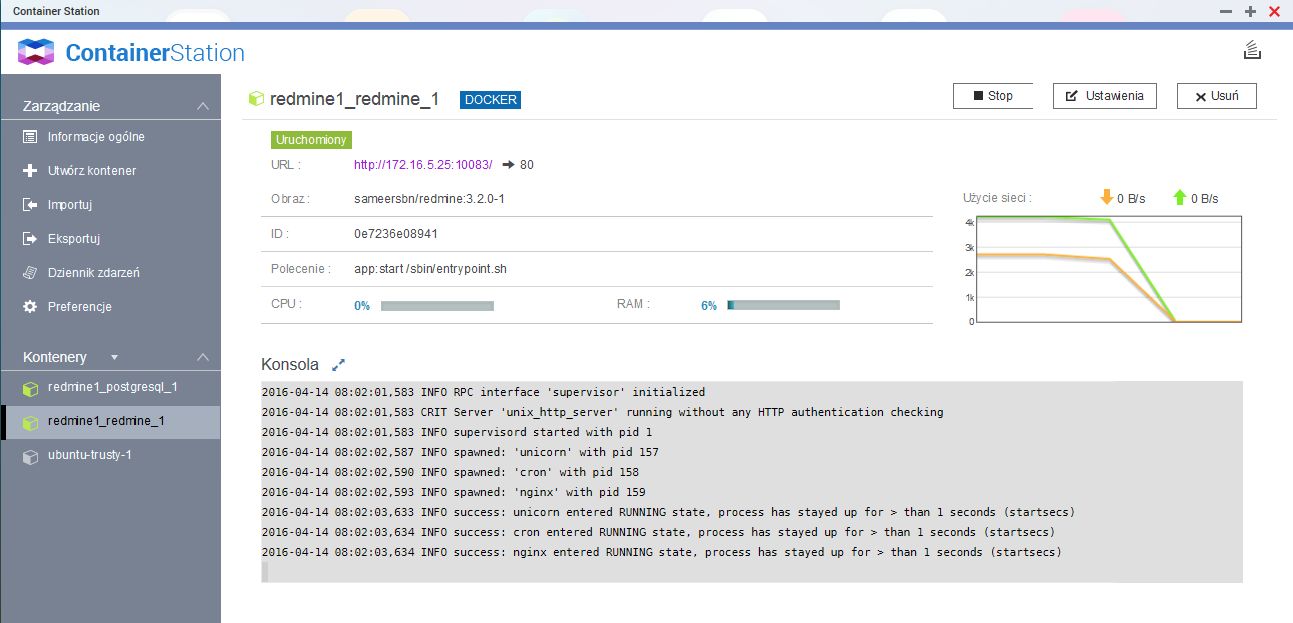
Task: Select Utwórz kontener menu item
Action: 92,171
